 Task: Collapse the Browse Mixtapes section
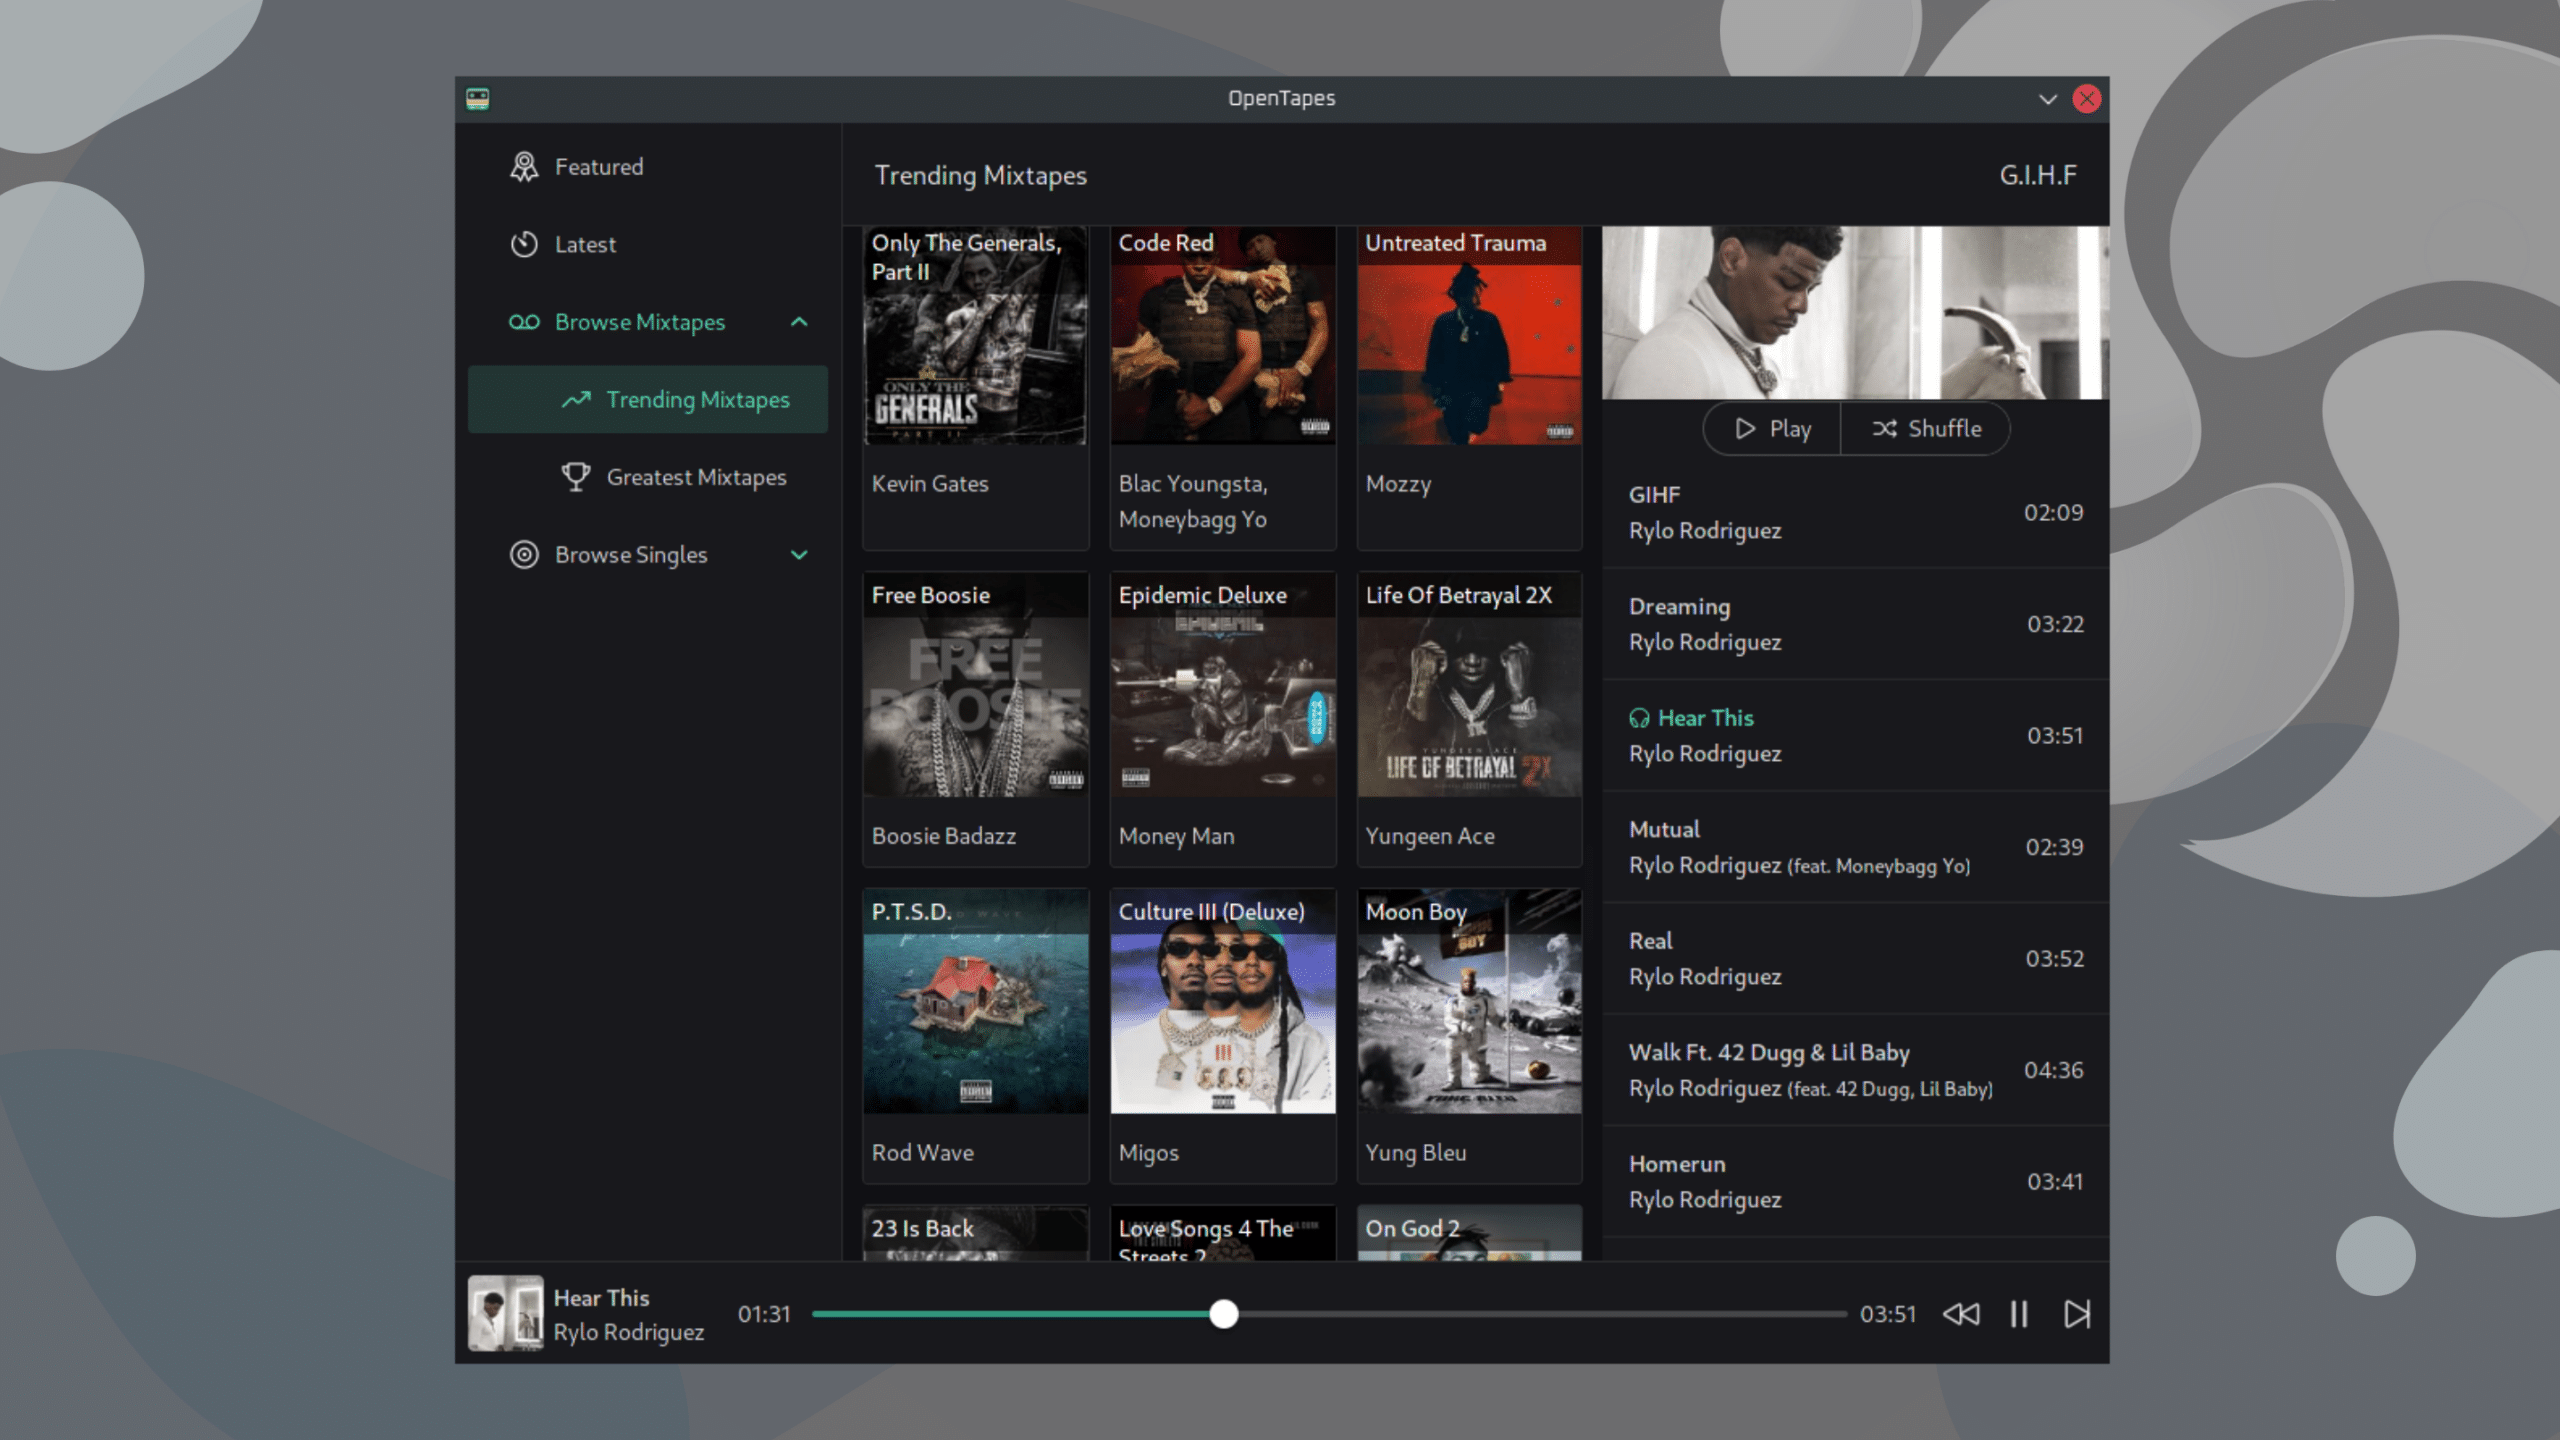tap(799, 322)
